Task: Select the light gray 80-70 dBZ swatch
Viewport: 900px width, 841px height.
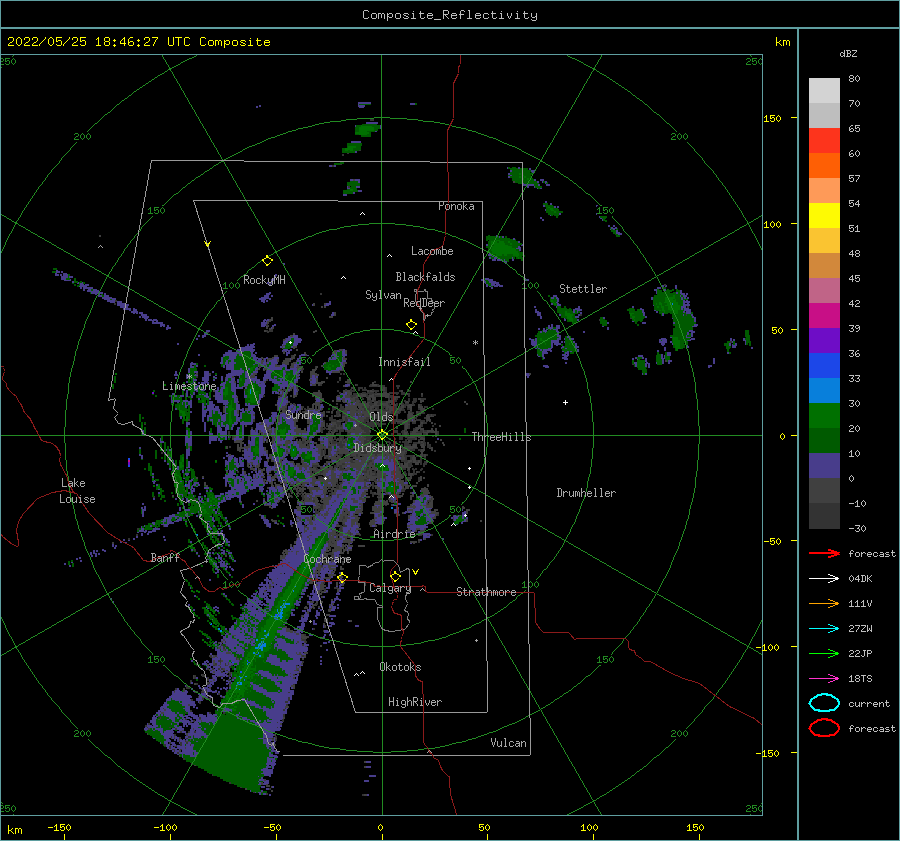Action: tap(824, 91)
